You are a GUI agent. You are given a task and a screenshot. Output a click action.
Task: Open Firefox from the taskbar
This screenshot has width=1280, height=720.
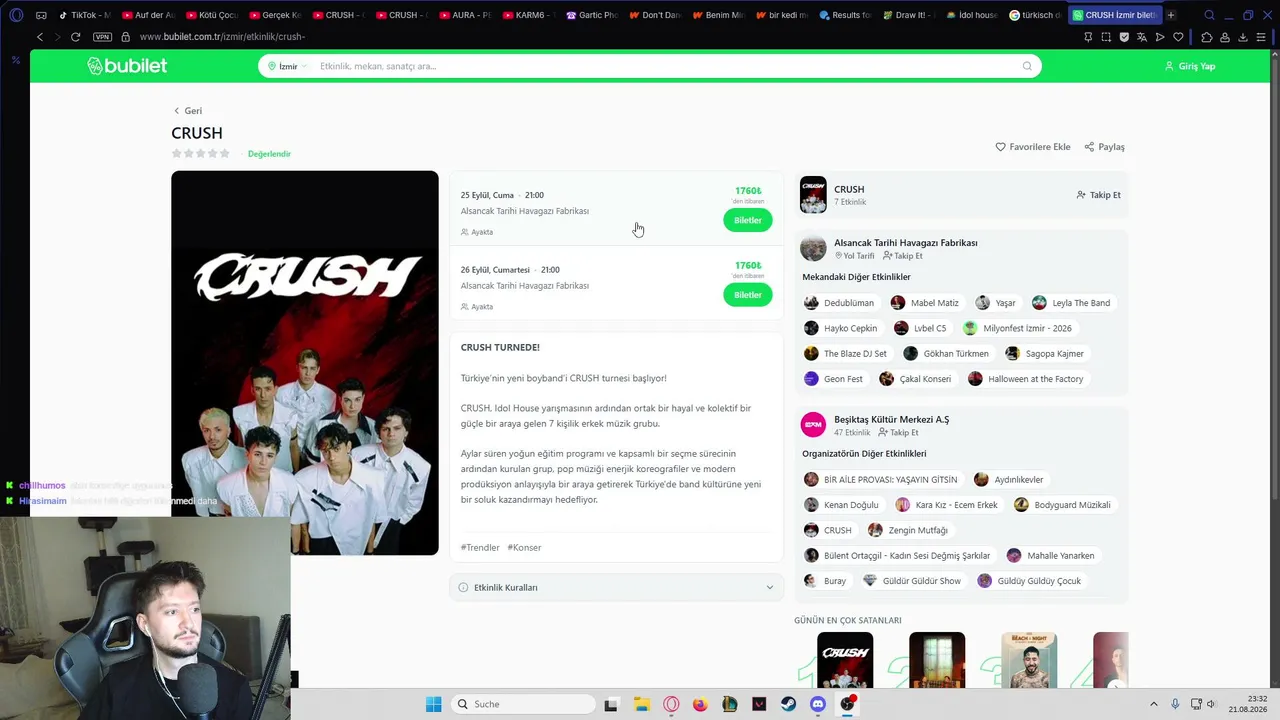(x=700, y=704)
